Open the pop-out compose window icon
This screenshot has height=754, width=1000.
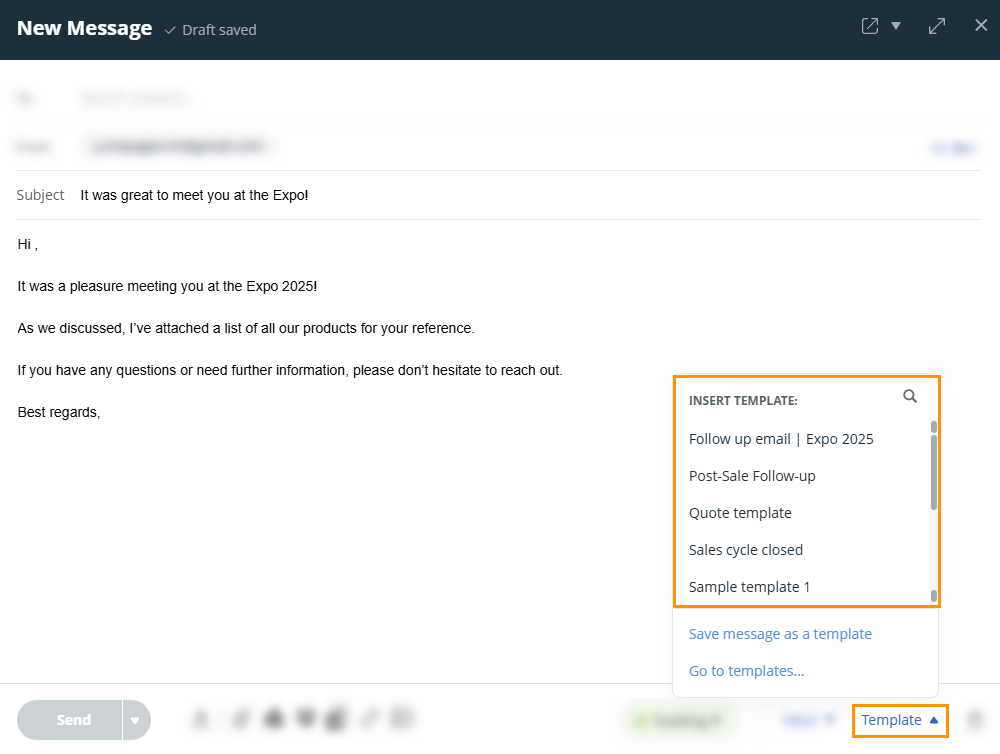(x=868, y=25)
